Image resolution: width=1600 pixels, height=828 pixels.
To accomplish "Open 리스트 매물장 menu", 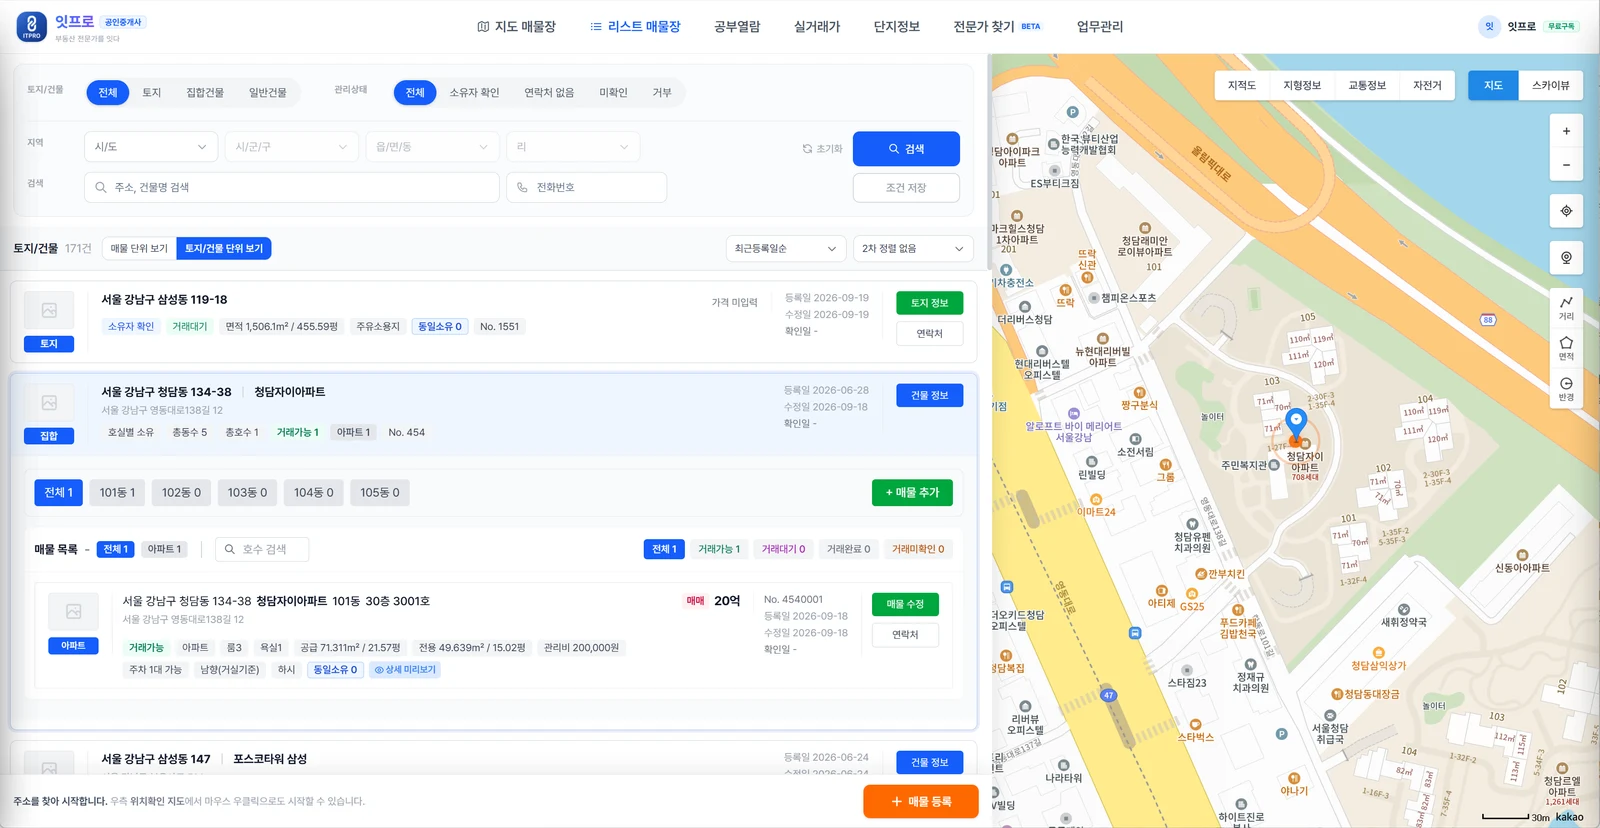I will (635, 27).
